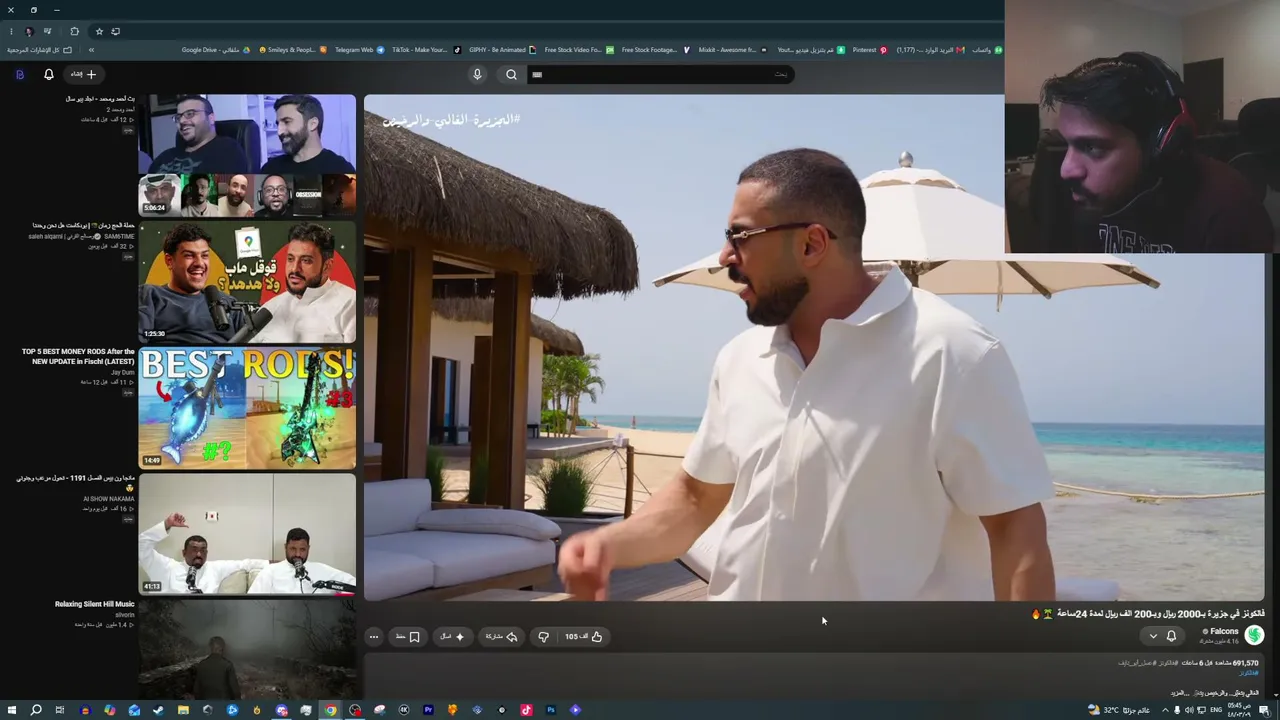Like the video (105K thumbs up)

tap(584, 636)
